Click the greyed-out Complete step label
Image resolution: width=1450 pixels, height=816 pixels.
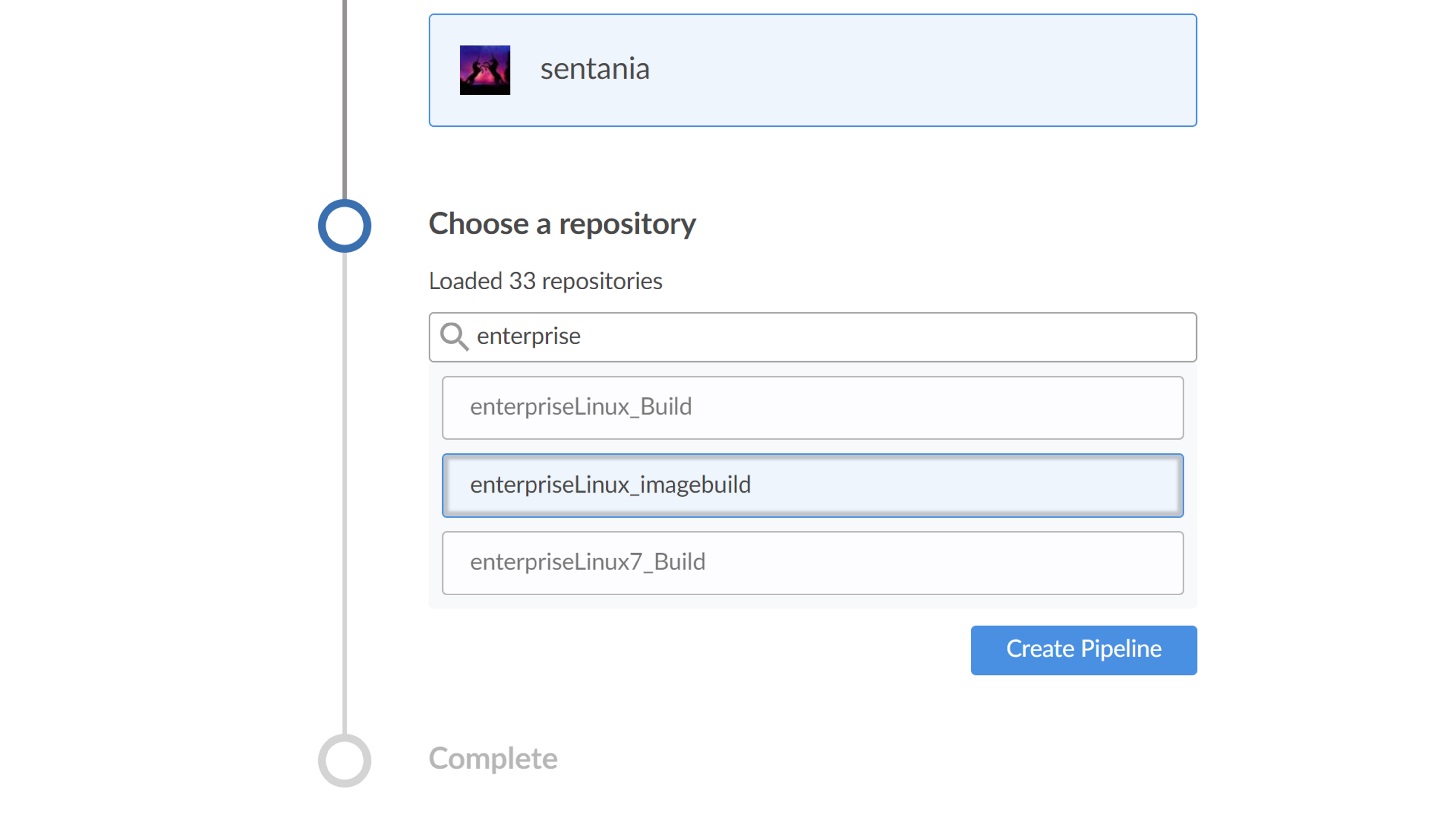click(493, 759)
